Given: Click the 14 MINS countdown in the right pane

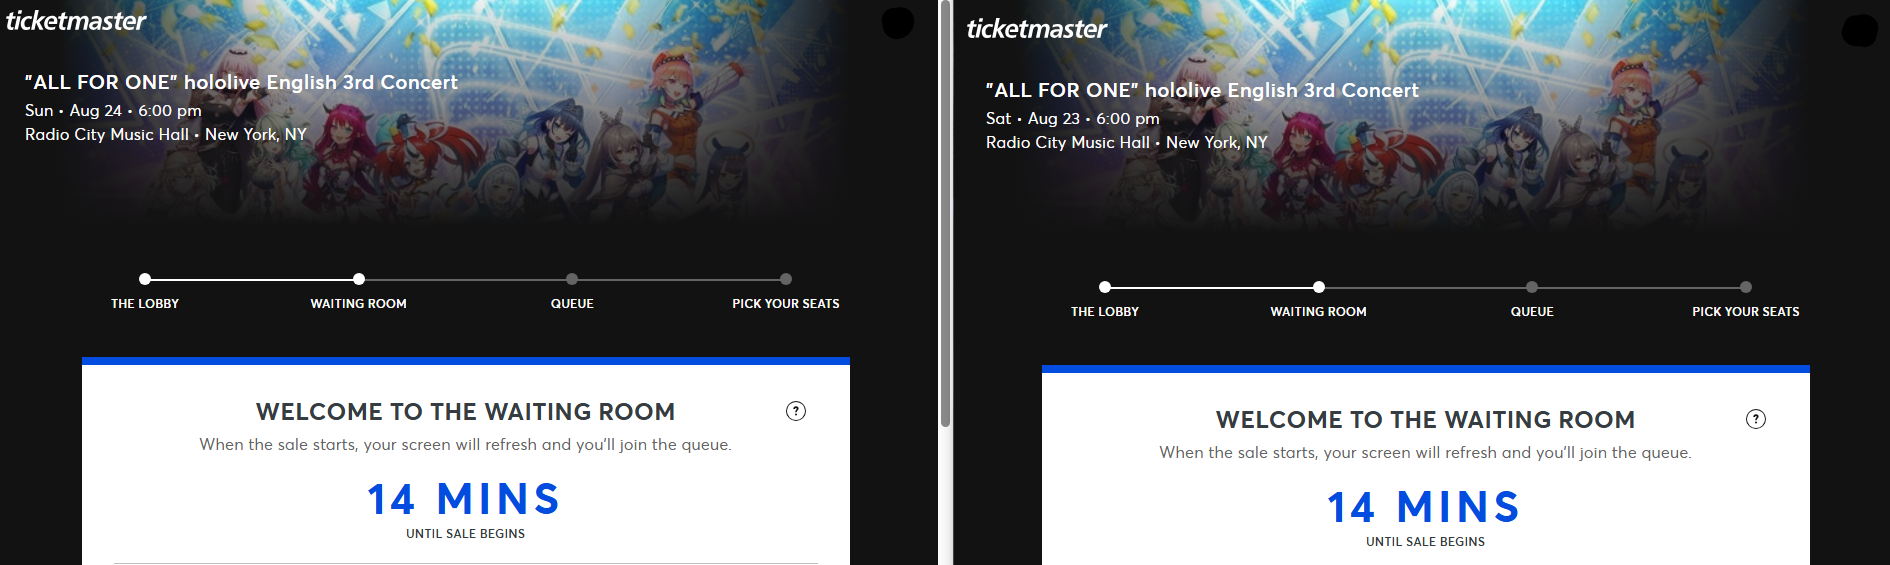Looking at the screenshot, I should 1424,507.
